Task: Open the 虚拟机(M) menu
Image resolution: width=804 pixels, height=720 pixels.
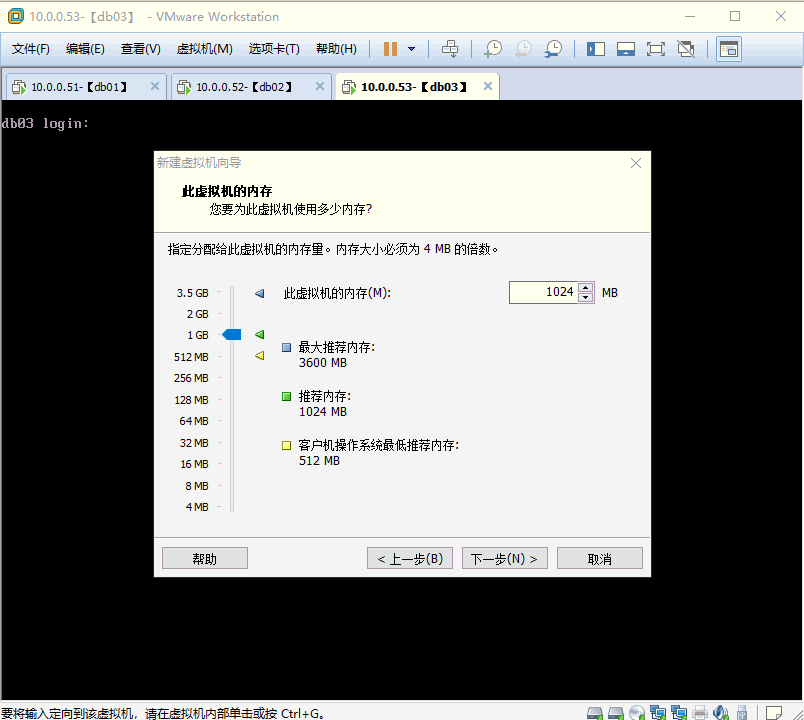Action: [204, 48]
